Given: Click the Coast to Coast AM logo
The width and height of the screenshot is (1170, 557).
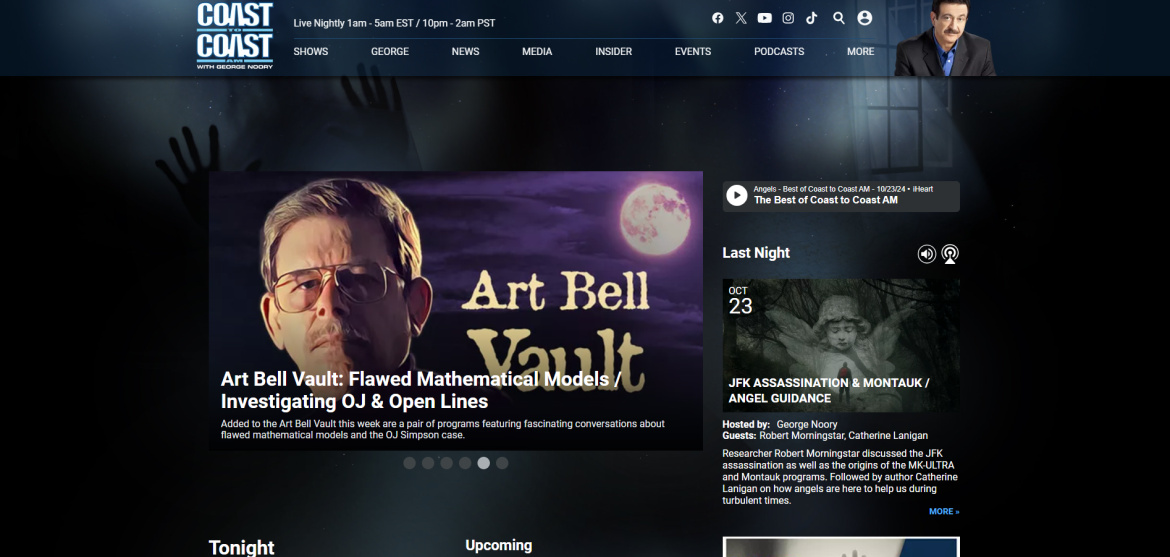Looking at the screenshot, I should [235, 36].
